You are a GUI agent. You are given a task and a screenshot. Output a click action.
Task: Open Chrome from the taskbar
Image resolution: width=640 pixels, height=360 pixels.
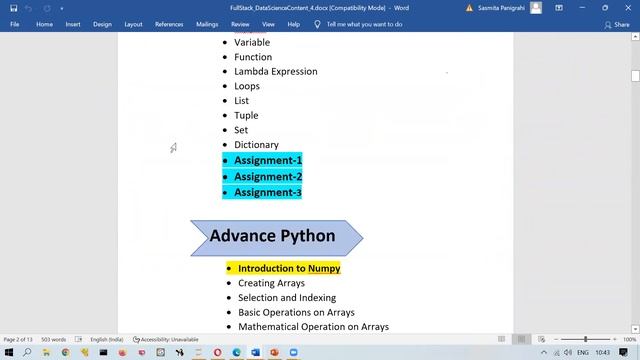tap(65, 352)
